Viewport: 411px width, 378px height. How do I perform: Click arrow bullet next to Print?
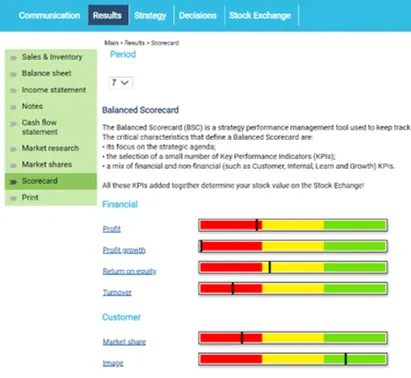click(13, 198)
